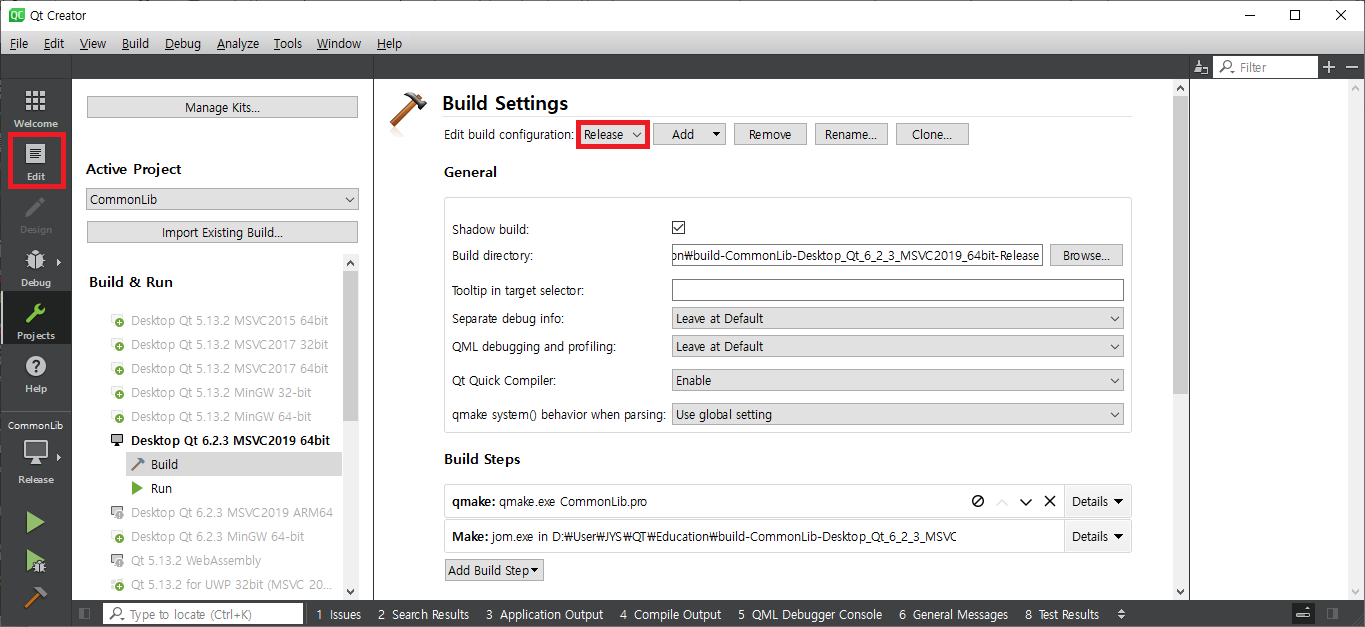Open Qt Quick Compiler dropdown
1365x627 pixels.
898,380
